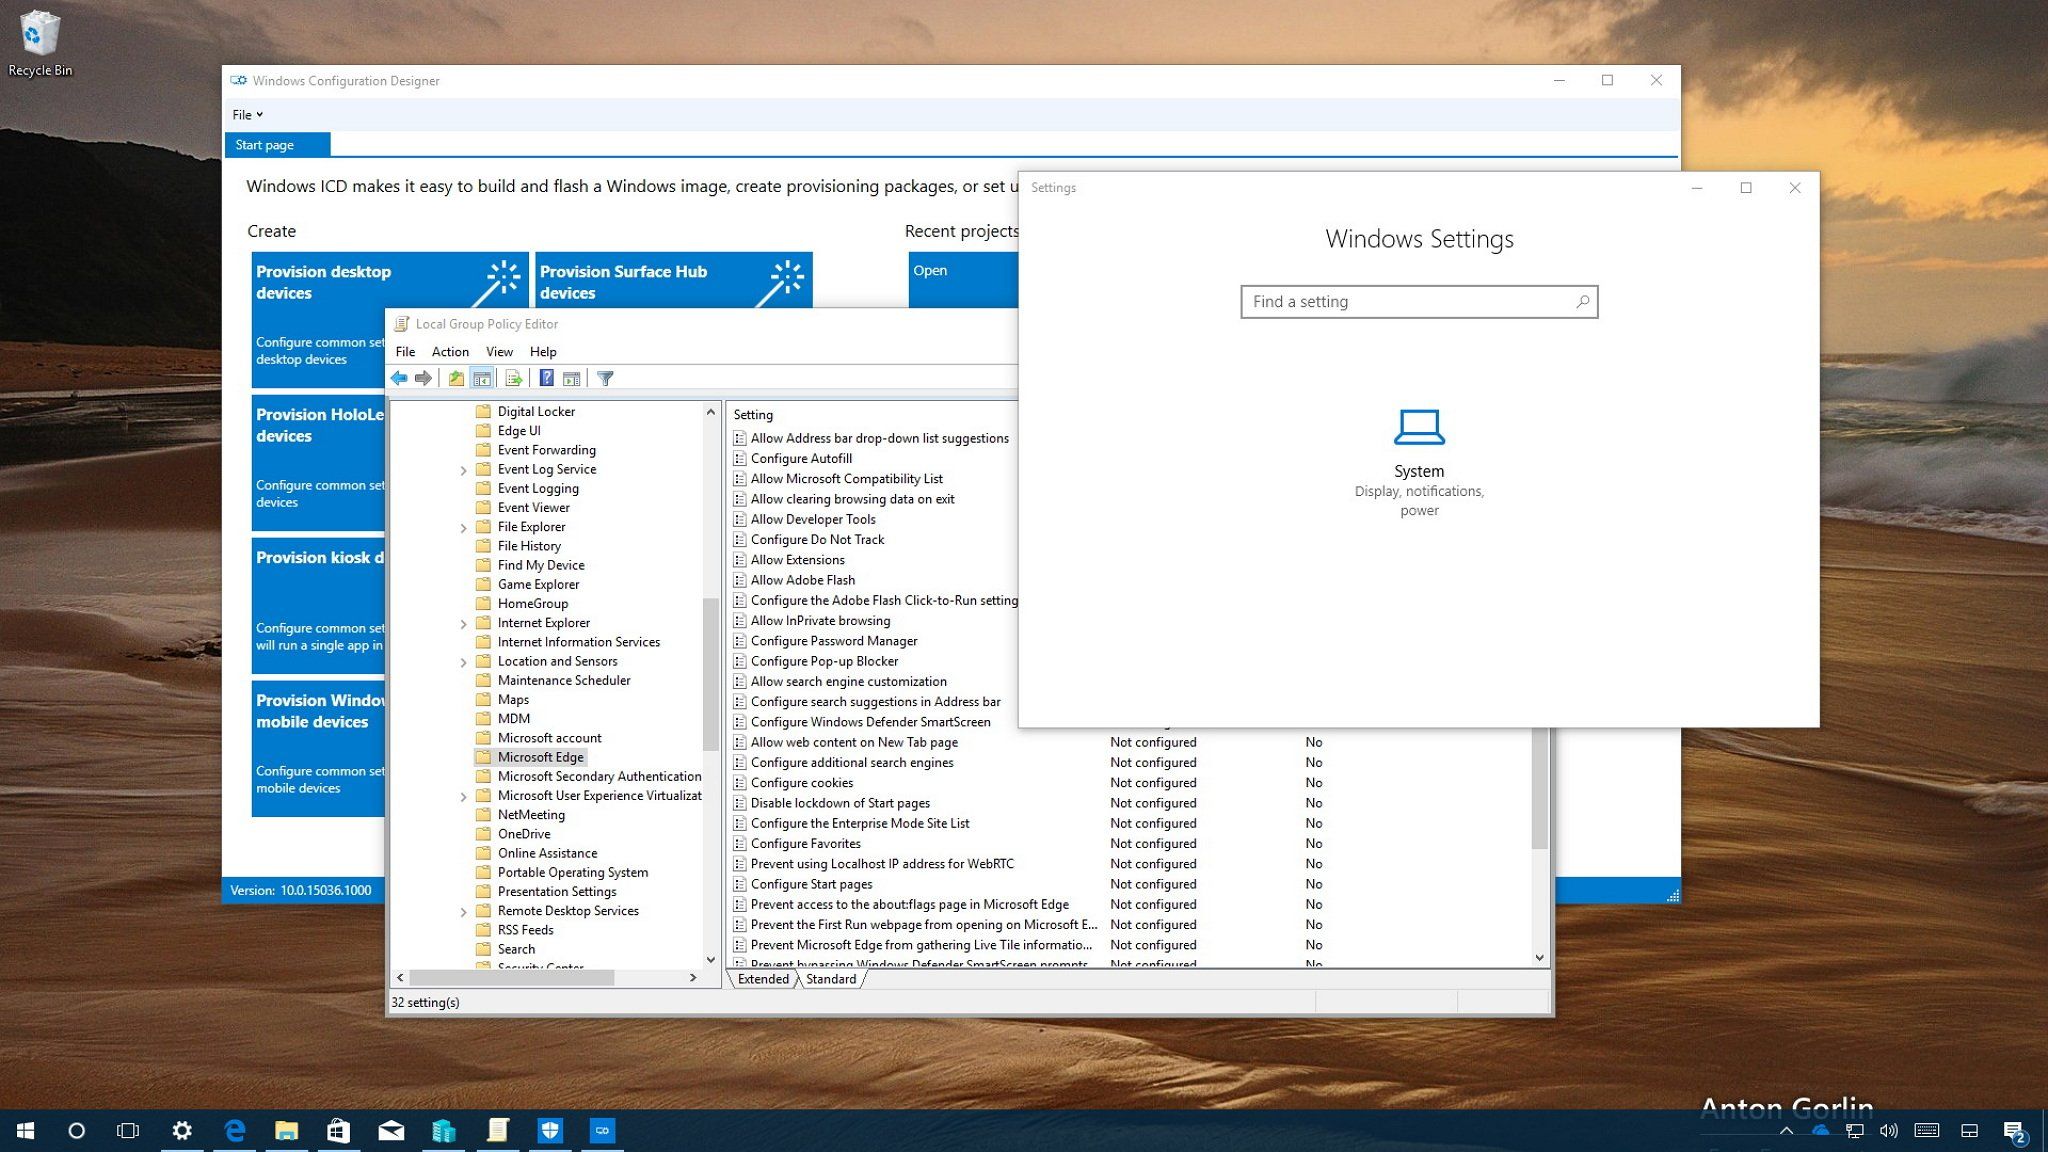Click the Provision Windows mobile devices tile
The width and height of the screenshot is (2048, 1152).
(318, 748)
